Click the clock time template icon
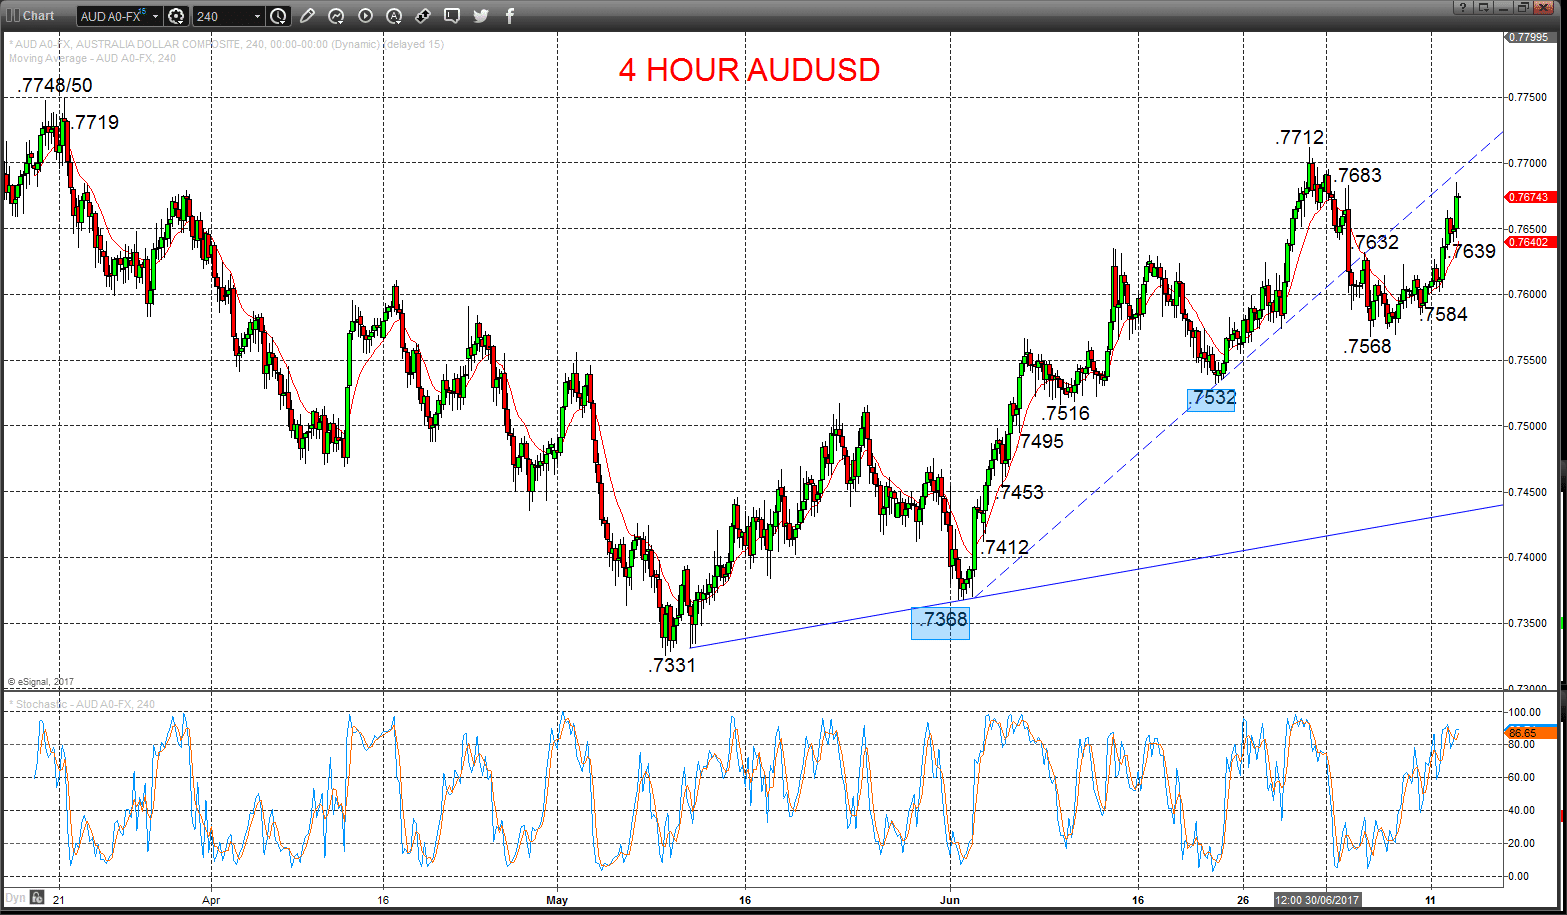Screen dimensions: 1567x915 click(x=278, y=16)
